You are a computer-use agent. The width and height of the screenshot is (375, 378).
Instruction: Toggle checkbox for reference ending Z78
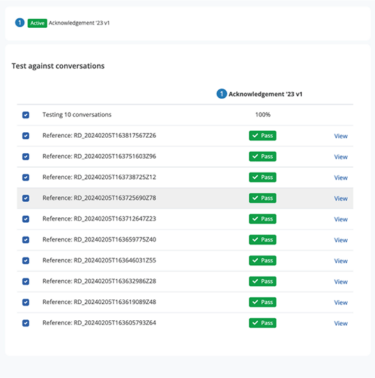pyautogui.click(x=26, y=198)
